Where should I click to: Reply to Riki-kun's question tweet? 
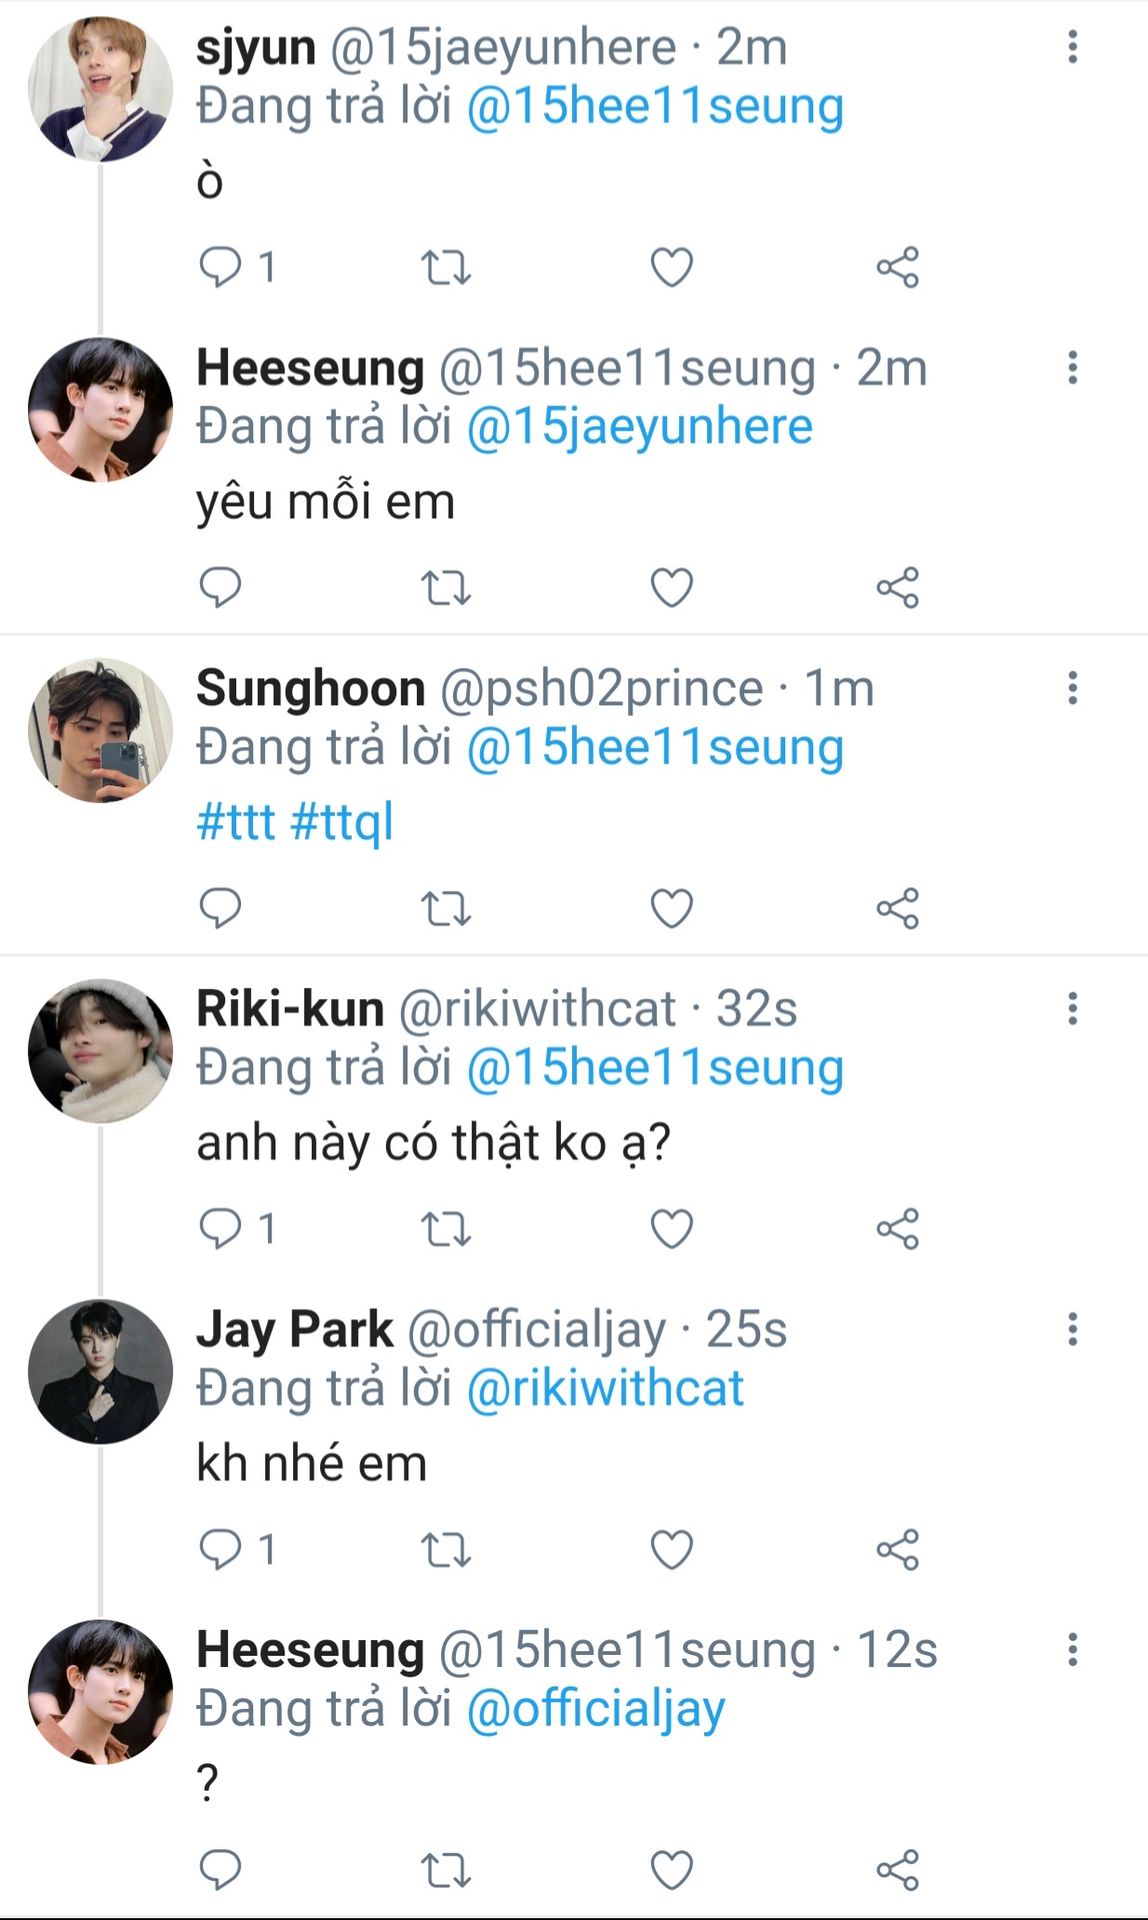click(x=221, y=1228)
